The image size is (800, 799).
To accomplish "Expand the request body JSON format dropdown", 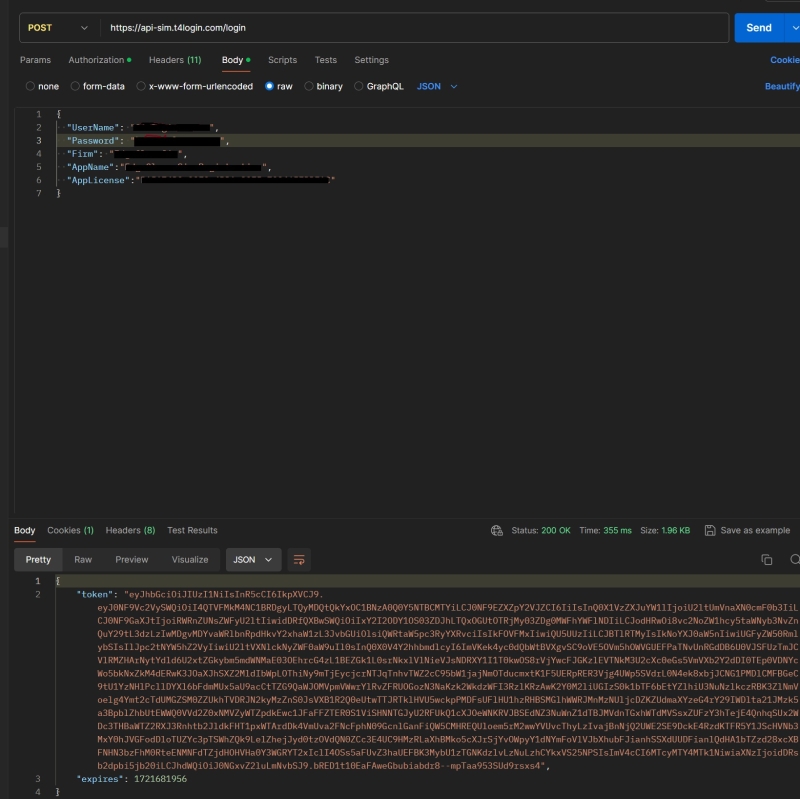I will pos(437,87).
